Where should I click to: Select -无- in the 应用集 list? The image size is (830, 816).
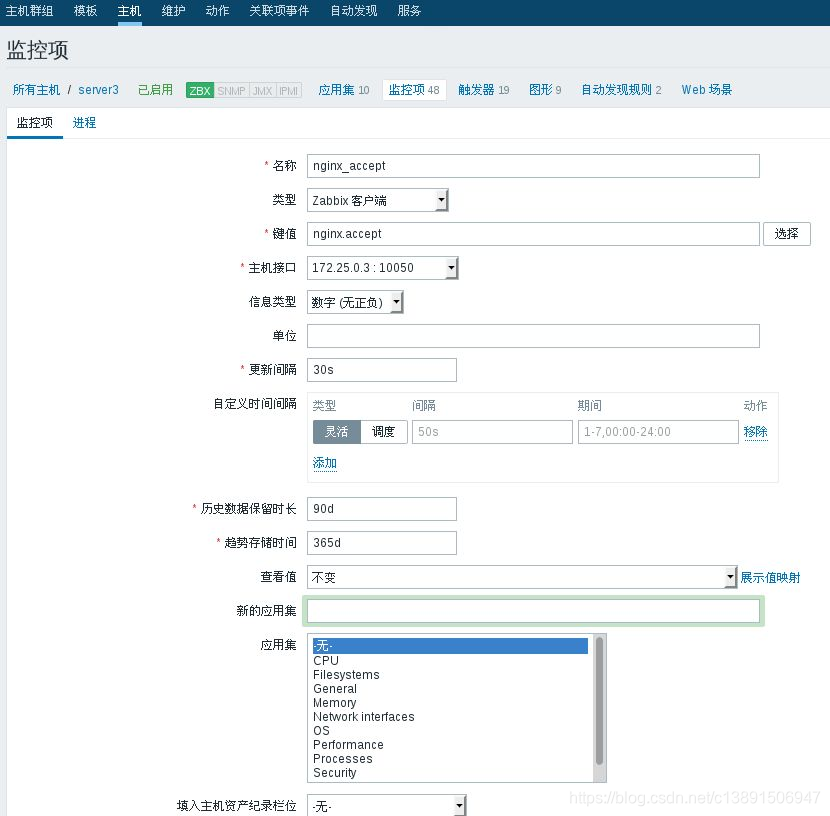pyautogui.click(x=450, y=646)
